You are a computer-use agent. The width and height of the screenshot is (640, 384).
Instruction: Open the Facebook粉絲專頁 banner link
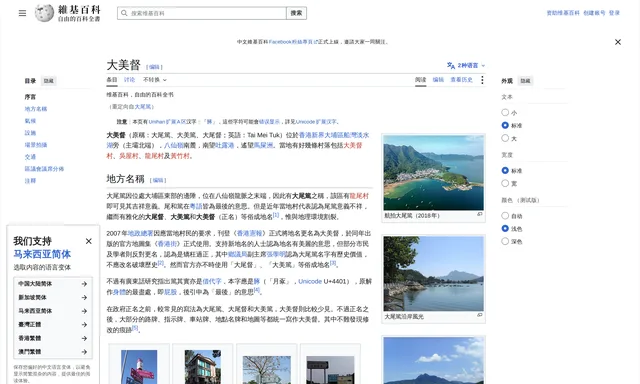[293, 42]
